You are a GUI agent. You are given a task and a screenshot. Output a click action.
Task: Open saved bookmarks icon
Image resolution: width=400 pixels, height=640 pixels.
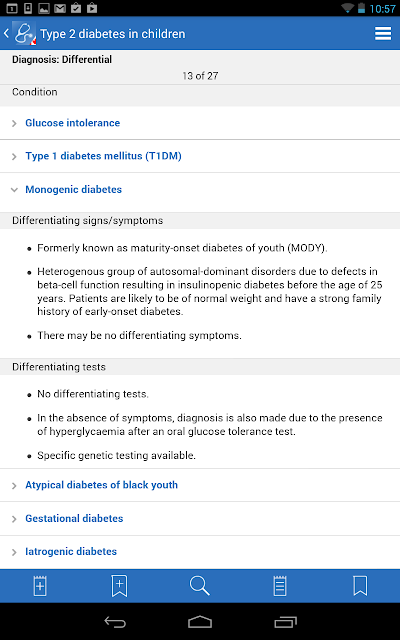point(360,586)
